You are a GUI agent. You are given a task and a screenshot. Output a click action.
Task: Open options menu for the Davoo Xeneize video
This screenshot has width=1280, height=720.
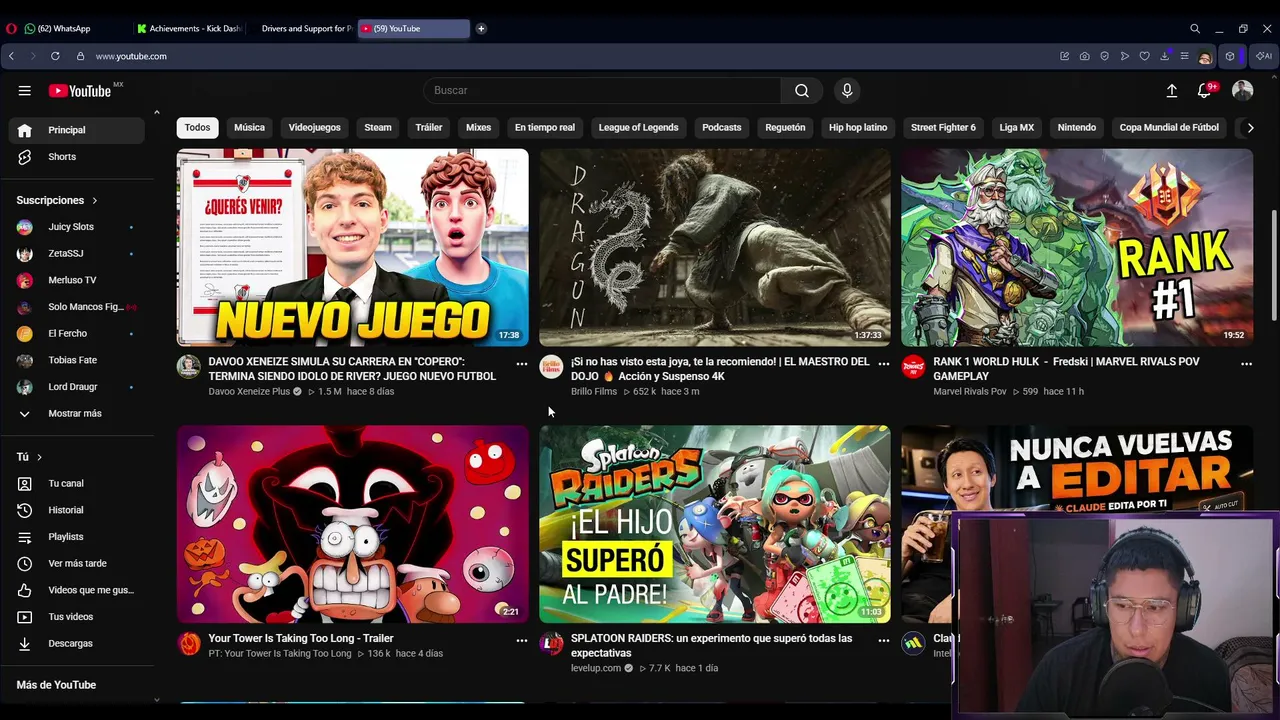[522, 364]
